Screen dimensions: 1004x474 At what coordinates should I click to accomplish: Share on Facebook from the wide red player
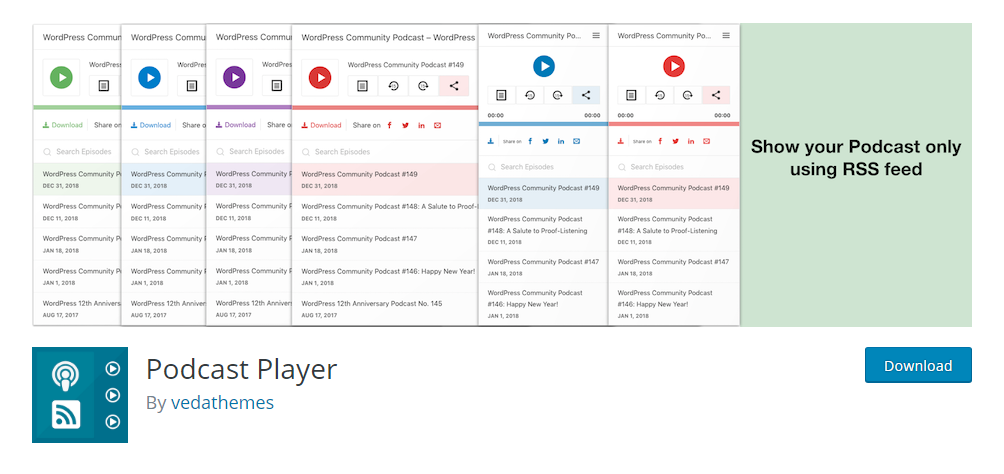tap(389, 126)
